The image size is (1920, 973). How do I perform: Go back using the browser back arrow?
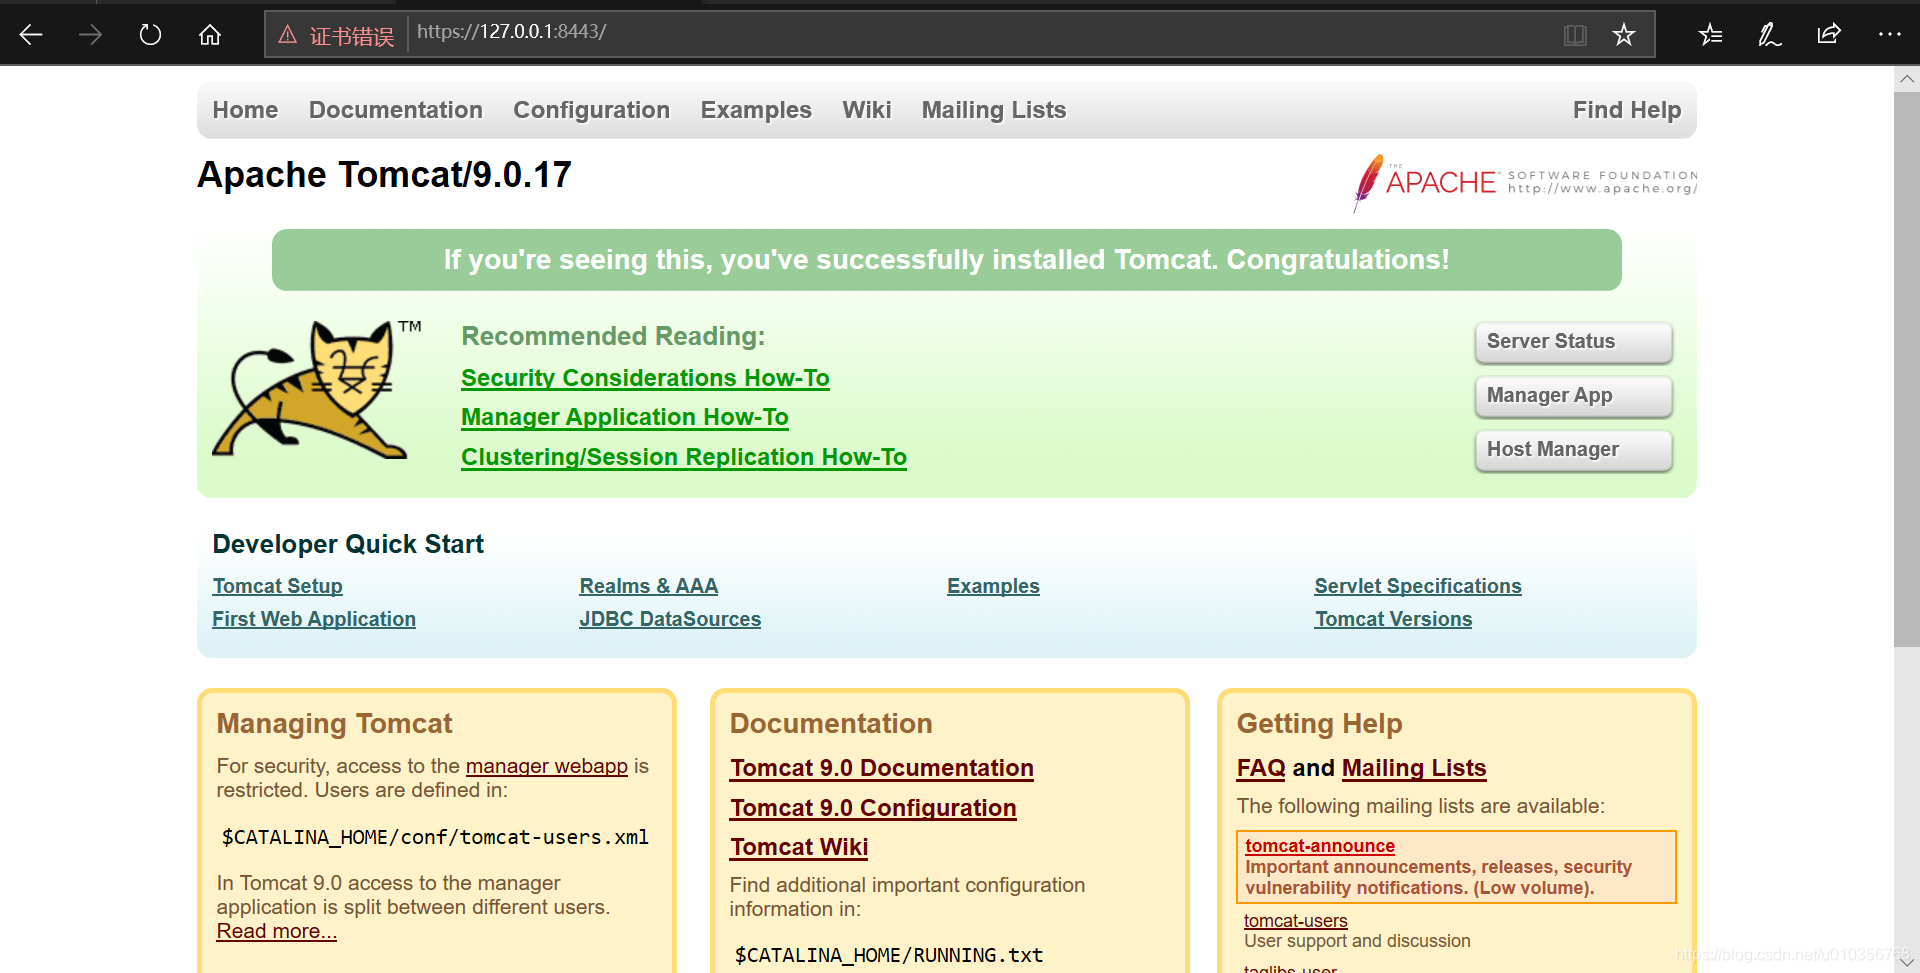tap(31, 35)
